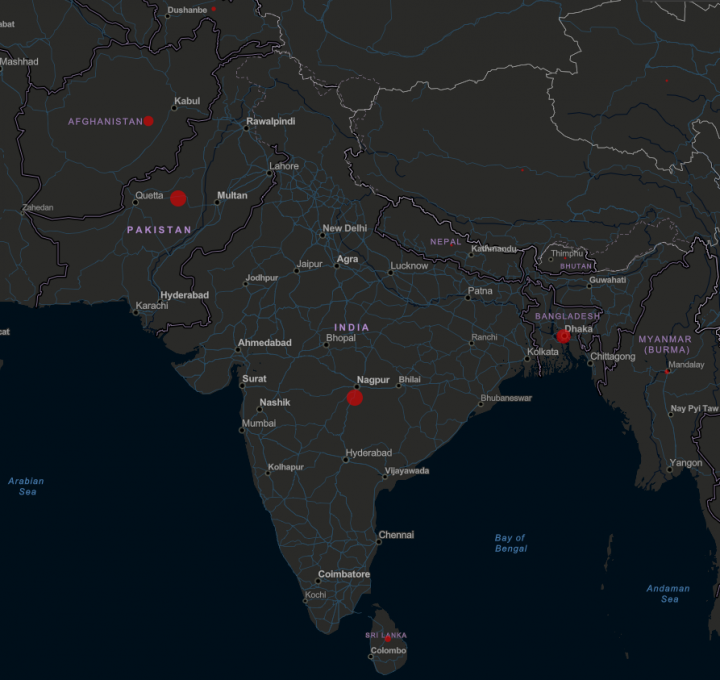The image size is (720, 680).
Task: Click the small red dot near Mandalay
Action: click(x=668, y=372)
